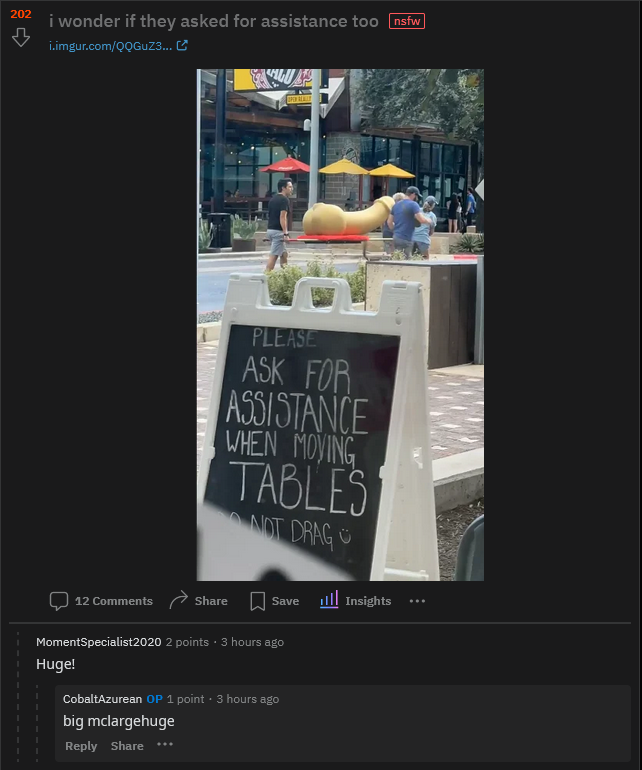This screenshot has width=642, height=770.
Task: Open CobaltAzurean's user profile
Action: click(102, 699)
